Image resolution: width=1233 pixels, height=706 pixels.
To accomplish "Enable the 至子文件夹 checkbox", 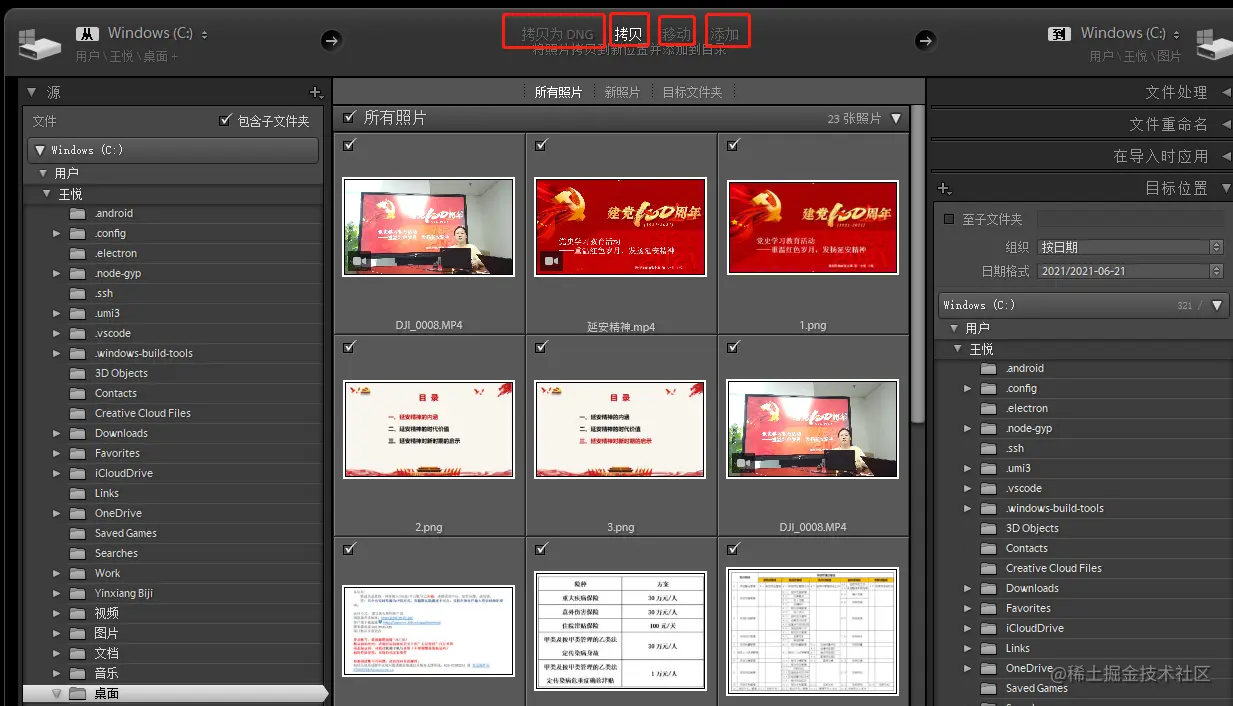I will 949,219.
